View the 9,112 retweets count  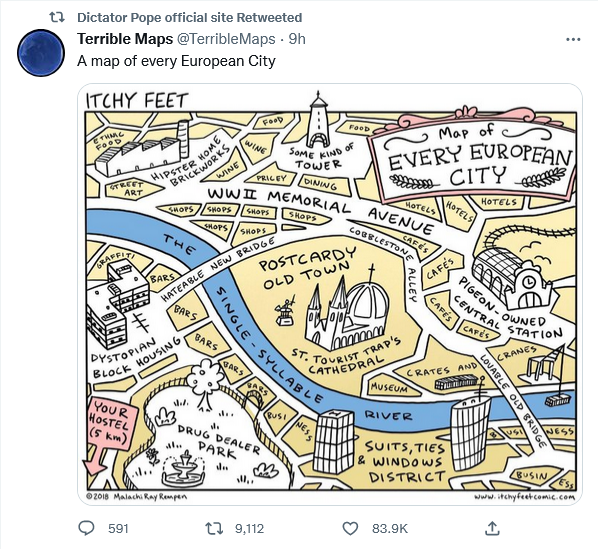tap(249, 529)
